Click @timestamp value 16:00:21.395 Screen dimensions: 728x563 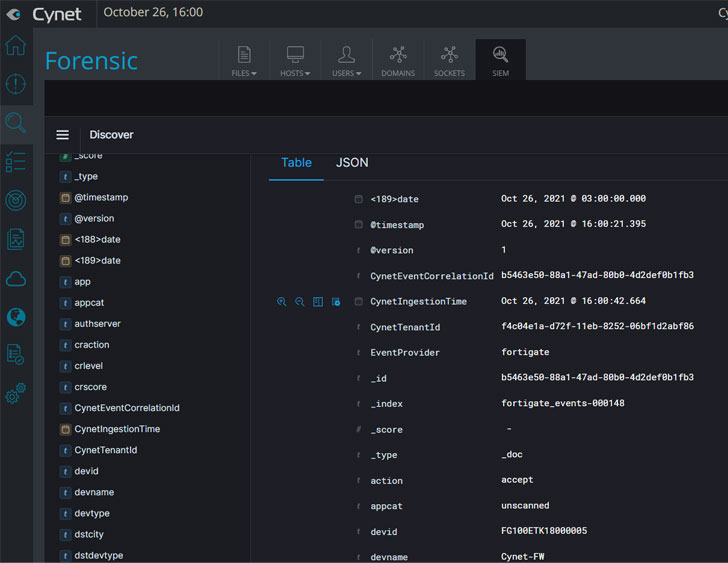point(573,224)
